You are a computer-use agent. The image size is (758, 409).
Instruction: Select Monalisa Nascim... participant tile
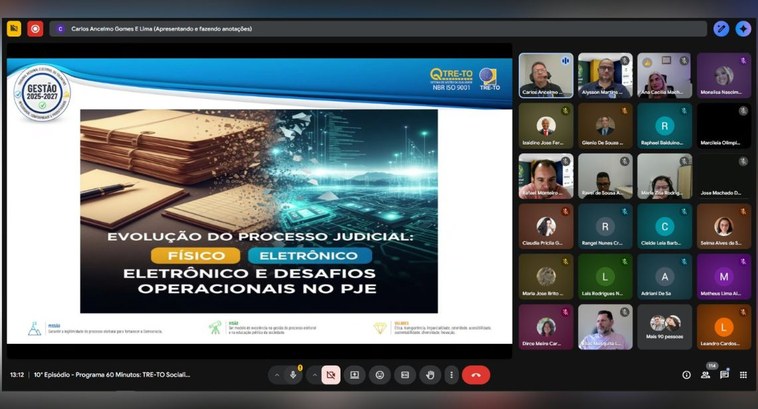click(724, 75)
